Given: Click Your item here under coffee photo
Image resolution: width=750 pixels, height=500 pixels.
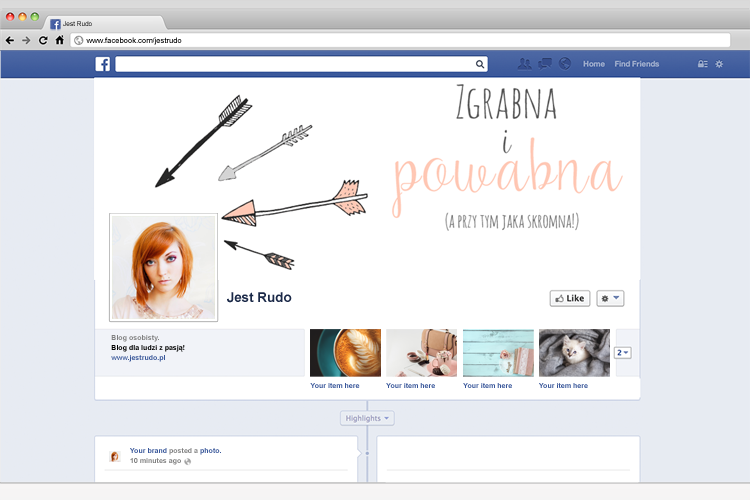Looking at the screenshot, I should [x=335, y=386].
